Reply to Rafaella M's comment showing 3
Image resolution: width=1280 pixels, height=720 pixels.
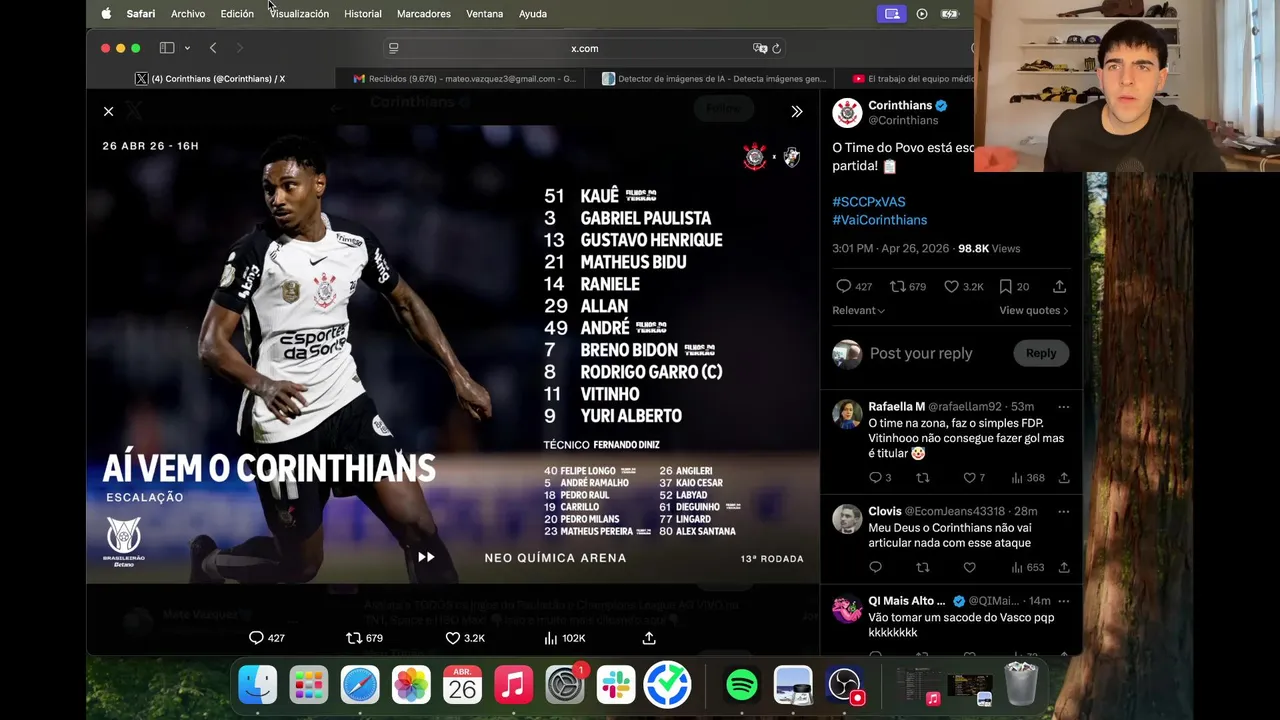875,478
